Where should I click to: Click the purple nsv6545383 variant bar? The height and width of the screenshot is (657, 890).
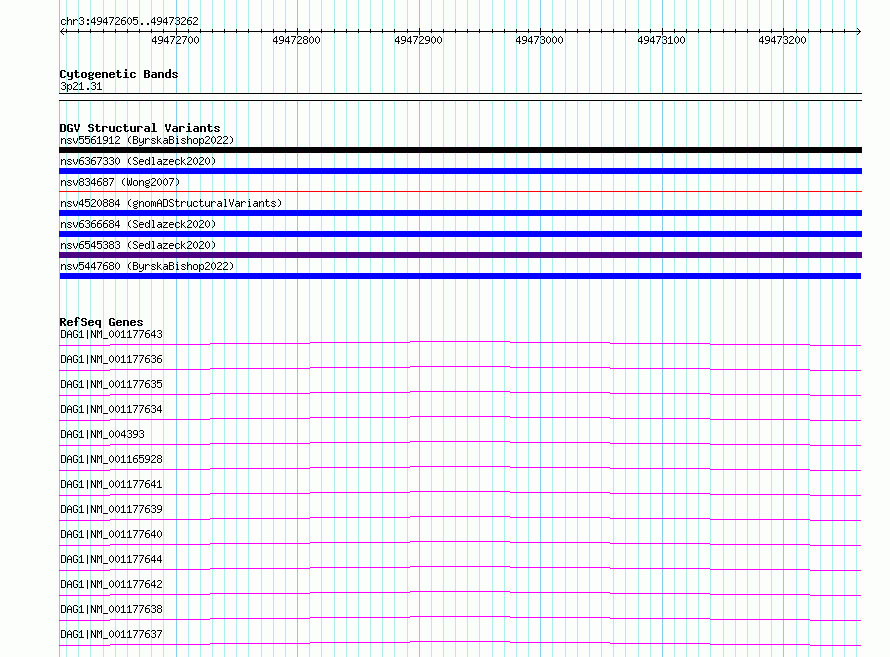point(460,255)
